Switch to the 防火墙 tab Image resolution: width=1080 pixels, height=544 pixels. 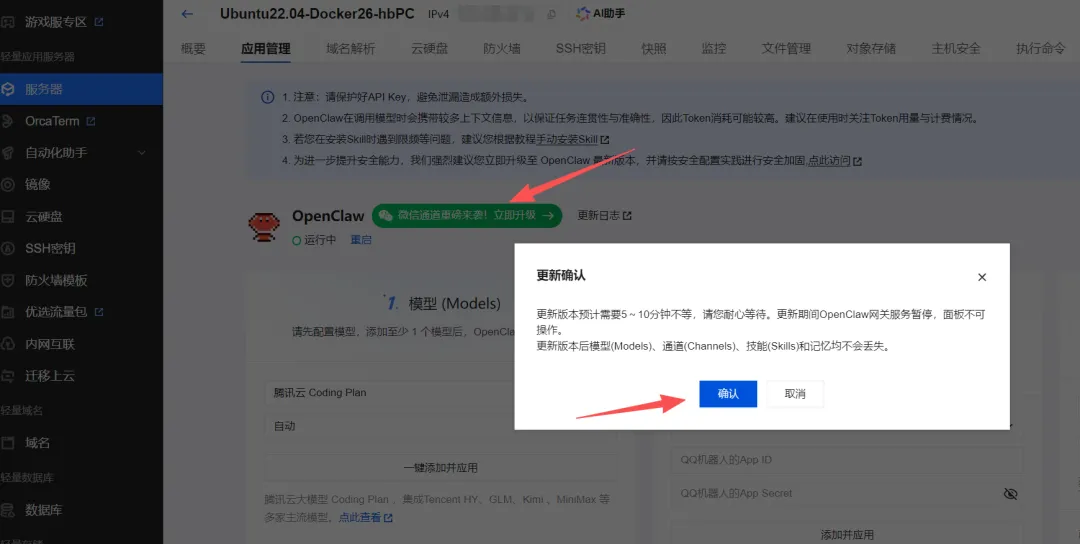coord(502,48)
